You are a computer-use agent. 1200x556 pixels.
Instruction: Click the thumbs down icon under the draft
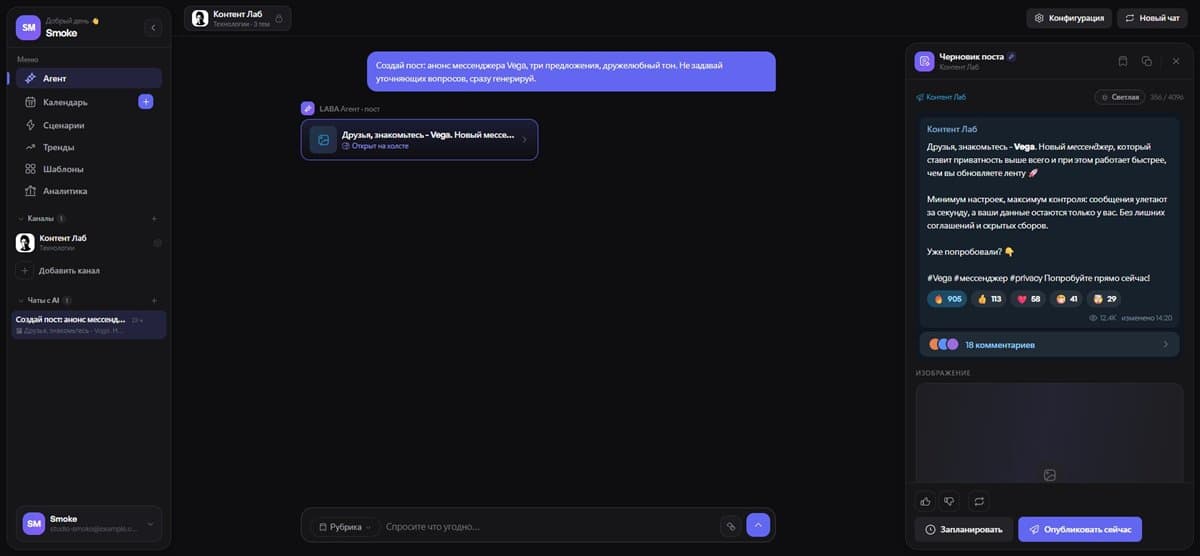pyautogui.click(x=951, y=500)
